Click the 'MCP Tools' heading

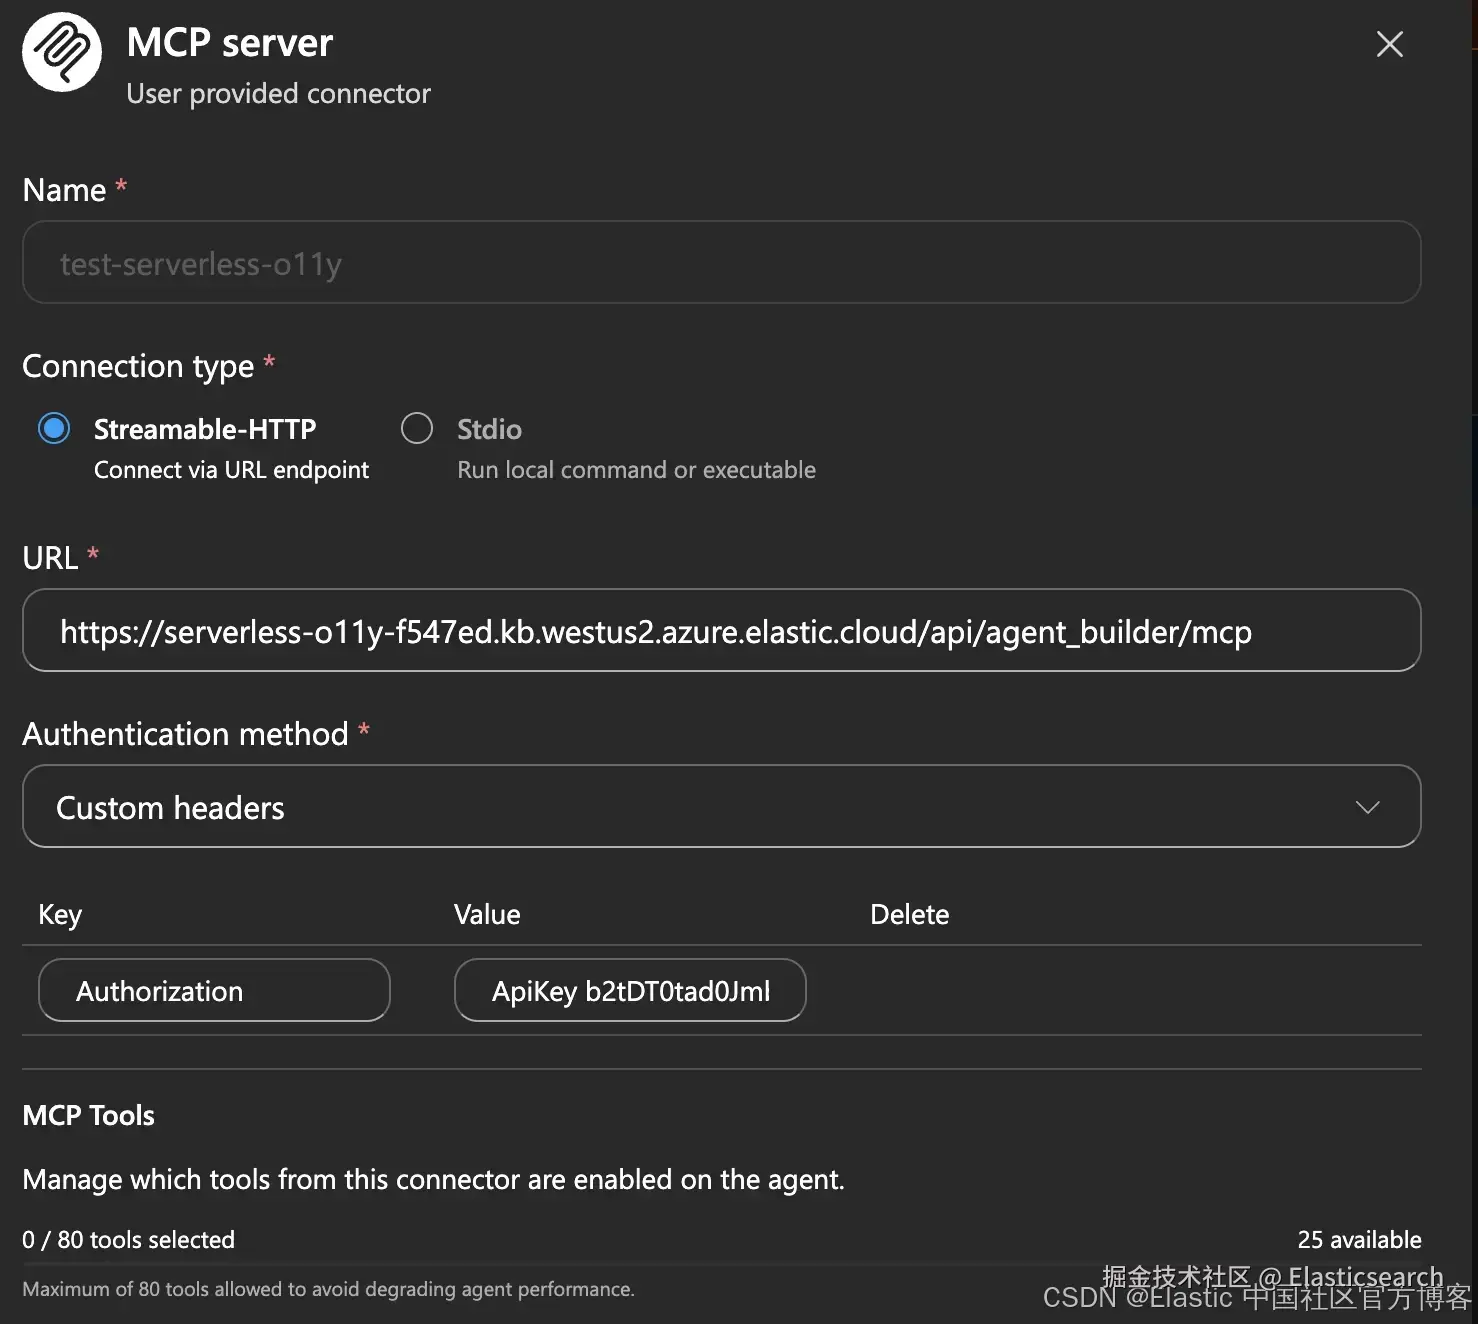pos(89,1116)
